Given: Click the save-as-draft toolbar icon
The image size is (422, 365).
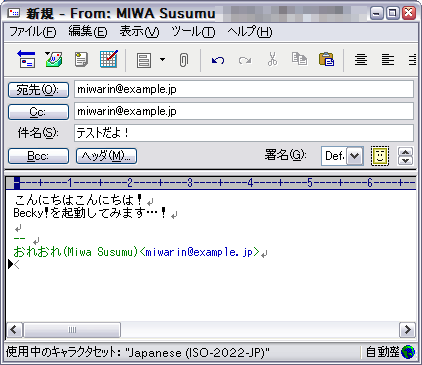Looking at the screenshot, I should click(x=53, y=59).
